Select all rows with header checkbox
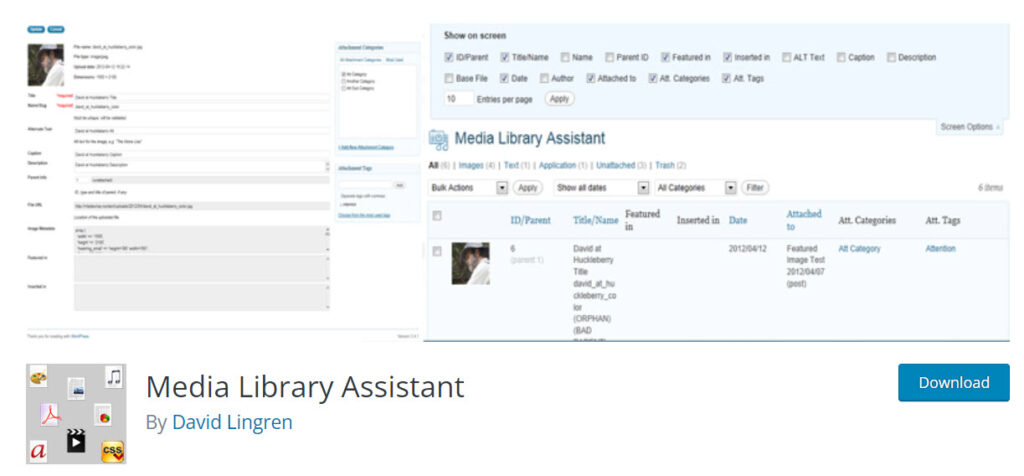The width and height of the screenshot is (1024, 476). [x=438, y=215]
